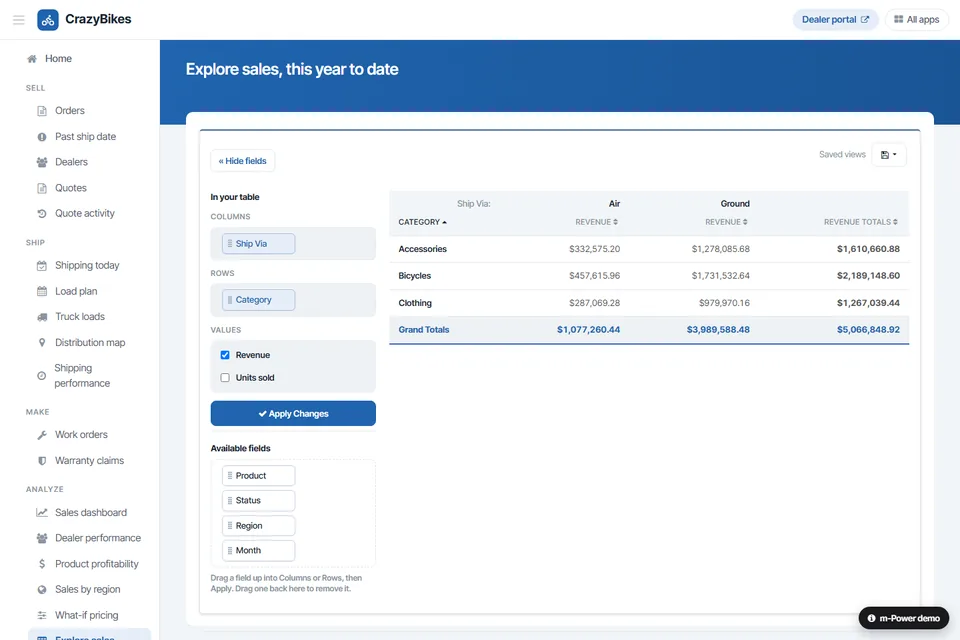Click the Home house icon

[x=32, y=59]
